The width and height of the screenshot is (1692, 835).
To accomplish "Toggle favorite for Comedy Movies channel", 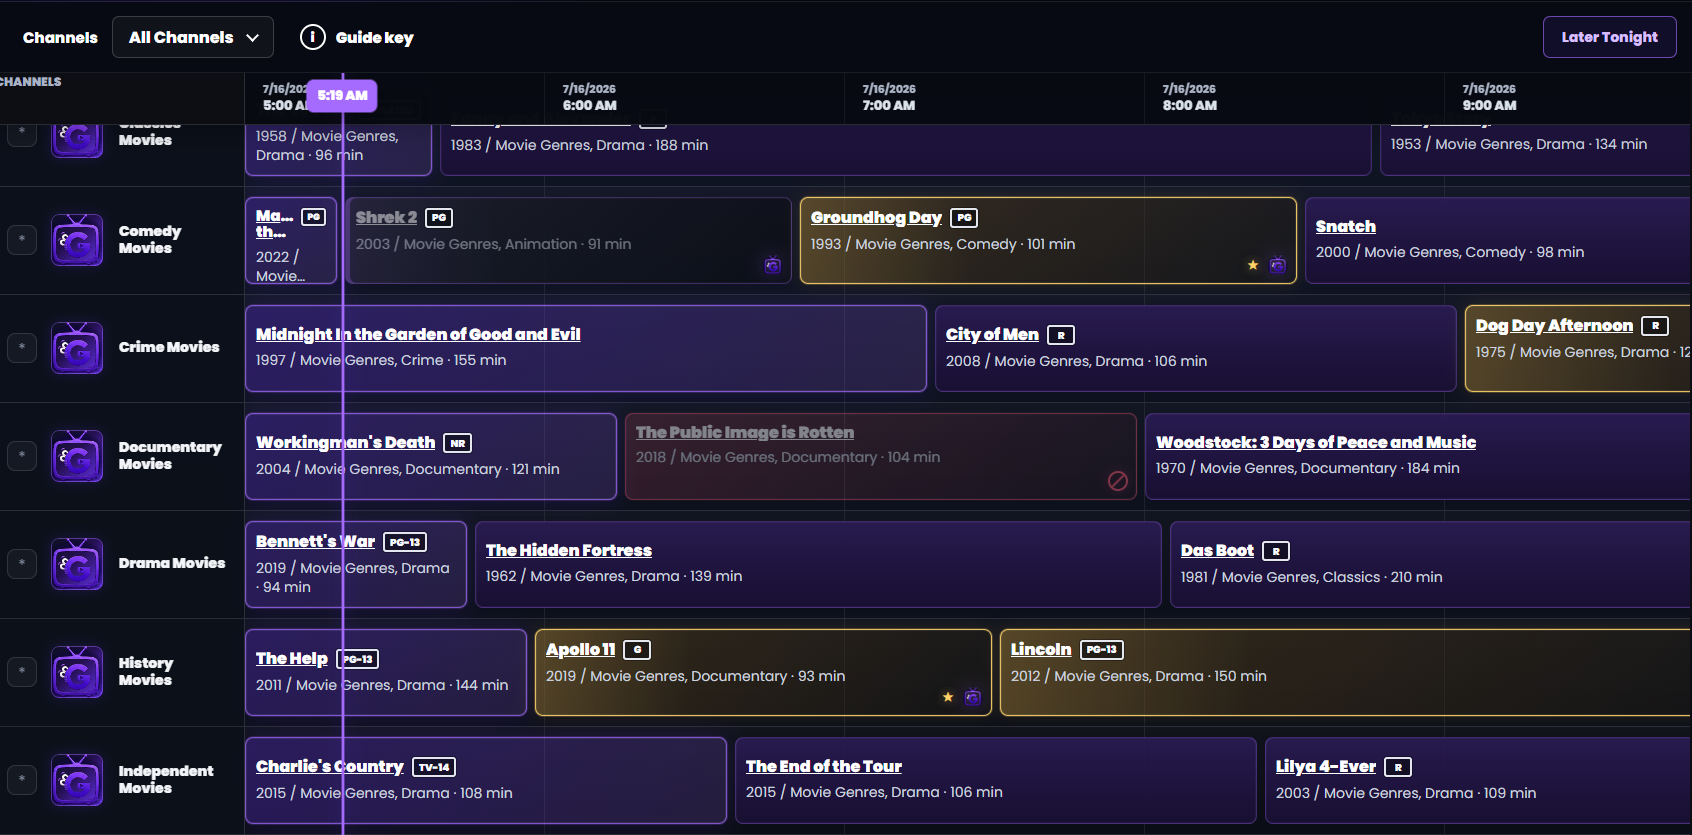I will 22,240.
